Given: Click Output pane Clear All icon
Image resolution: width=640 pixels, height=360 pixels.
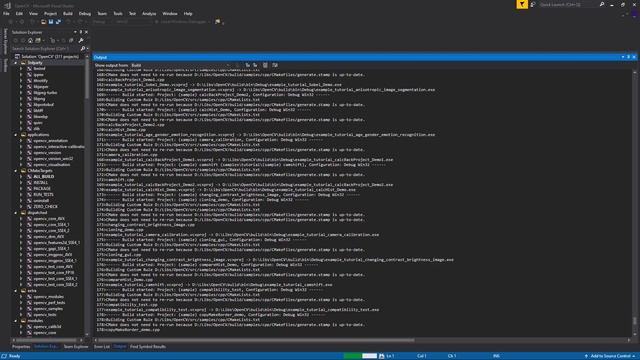Looking at the screenshot, I should point(265,65).
